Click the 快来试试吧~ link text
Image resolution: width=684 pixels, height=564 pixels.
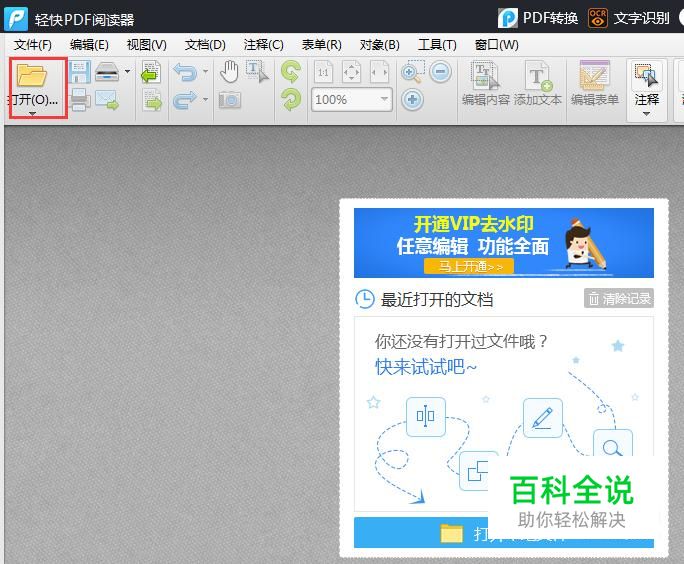426,367
